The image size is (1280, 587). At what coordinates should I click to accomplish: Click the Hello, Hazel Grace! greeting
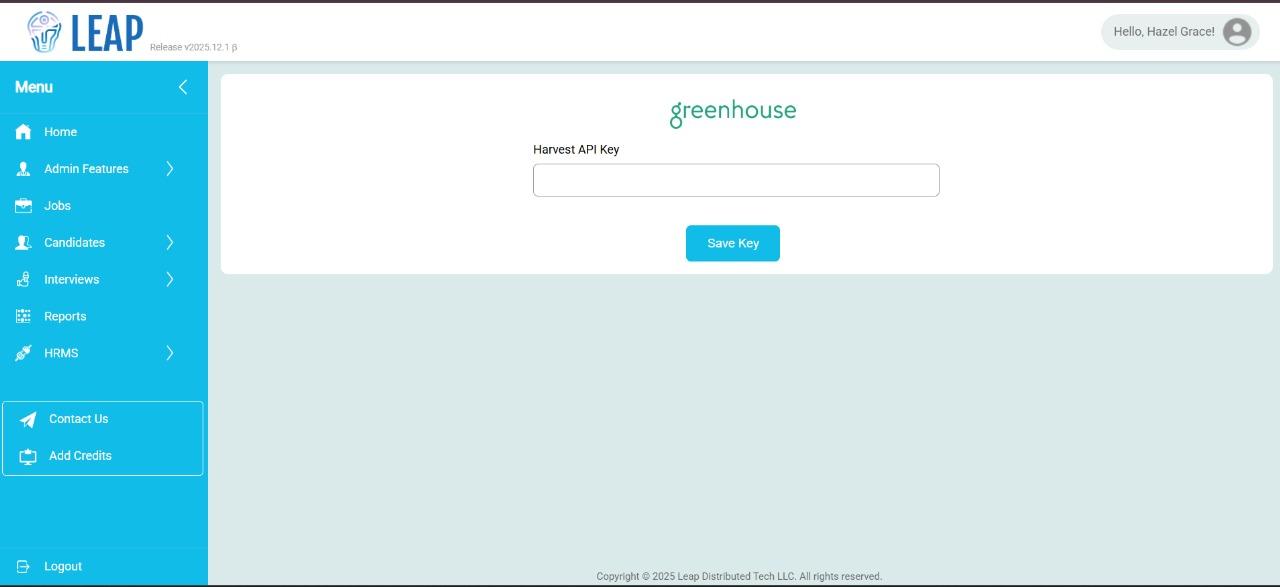pyautogui.click(x=1164, y=32)
